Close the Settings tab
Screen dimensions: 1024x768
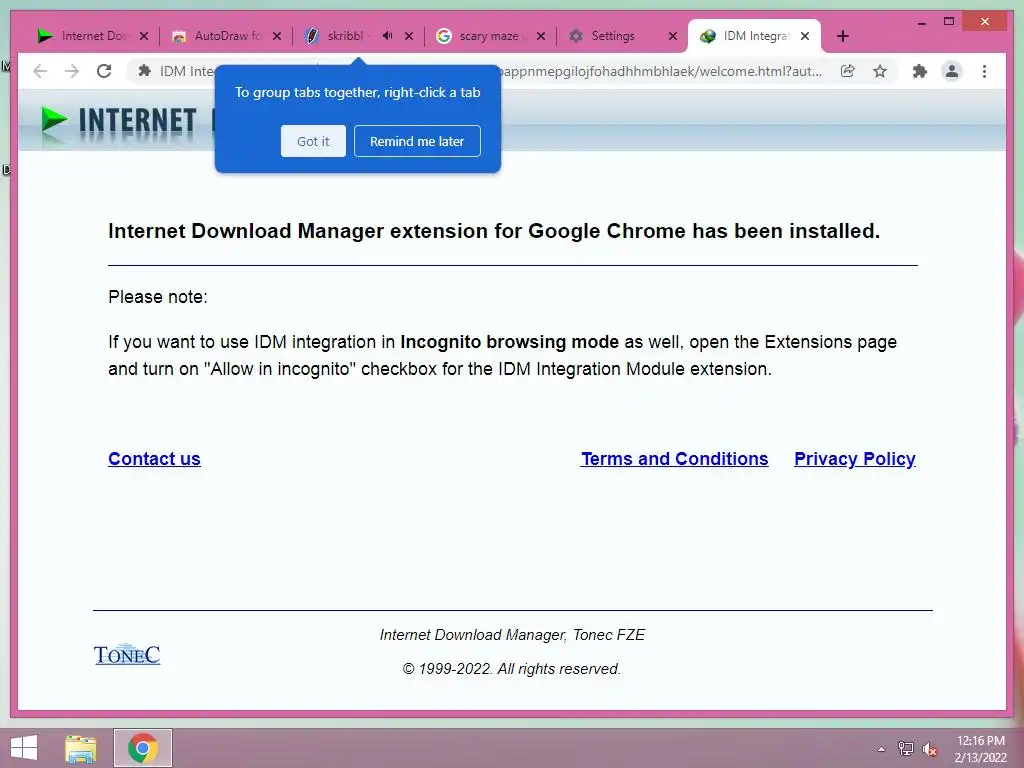pos(673,36)
